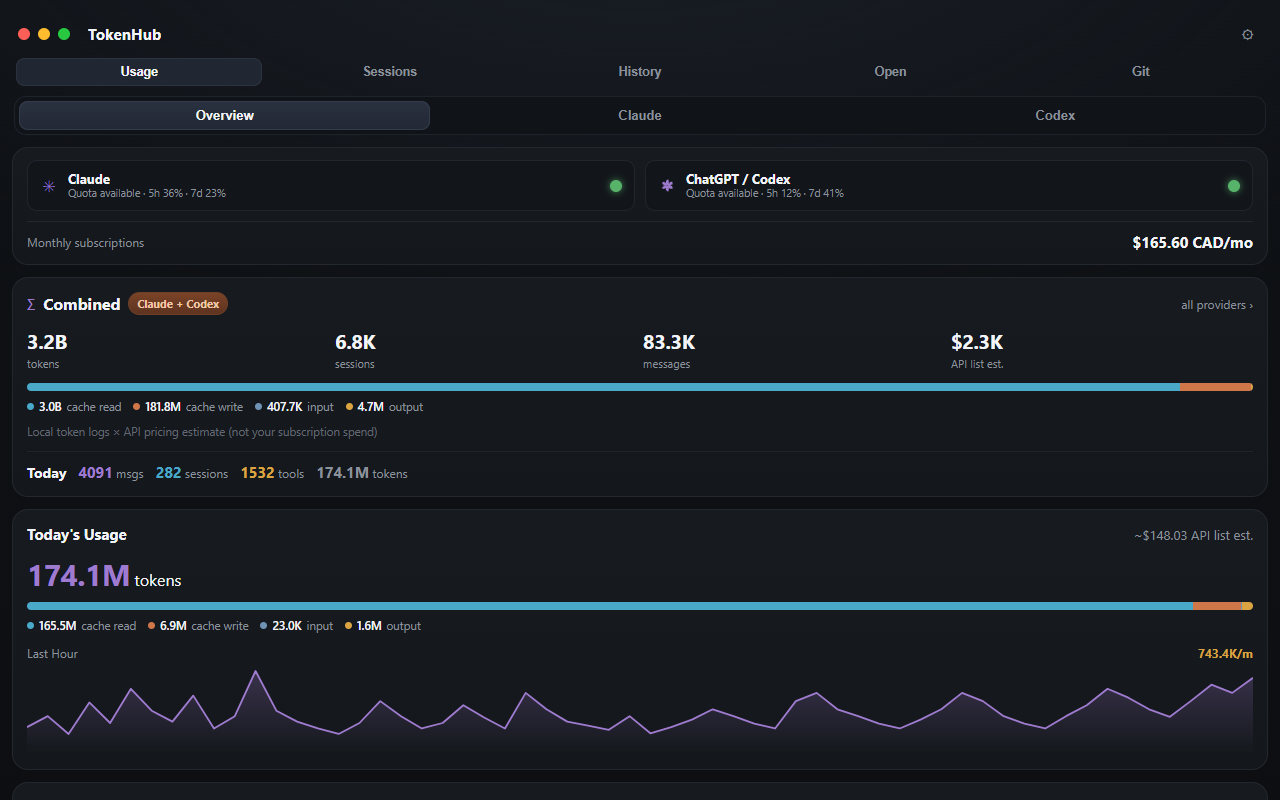
Task: Maximize window with green button
Action: [64, 34]
